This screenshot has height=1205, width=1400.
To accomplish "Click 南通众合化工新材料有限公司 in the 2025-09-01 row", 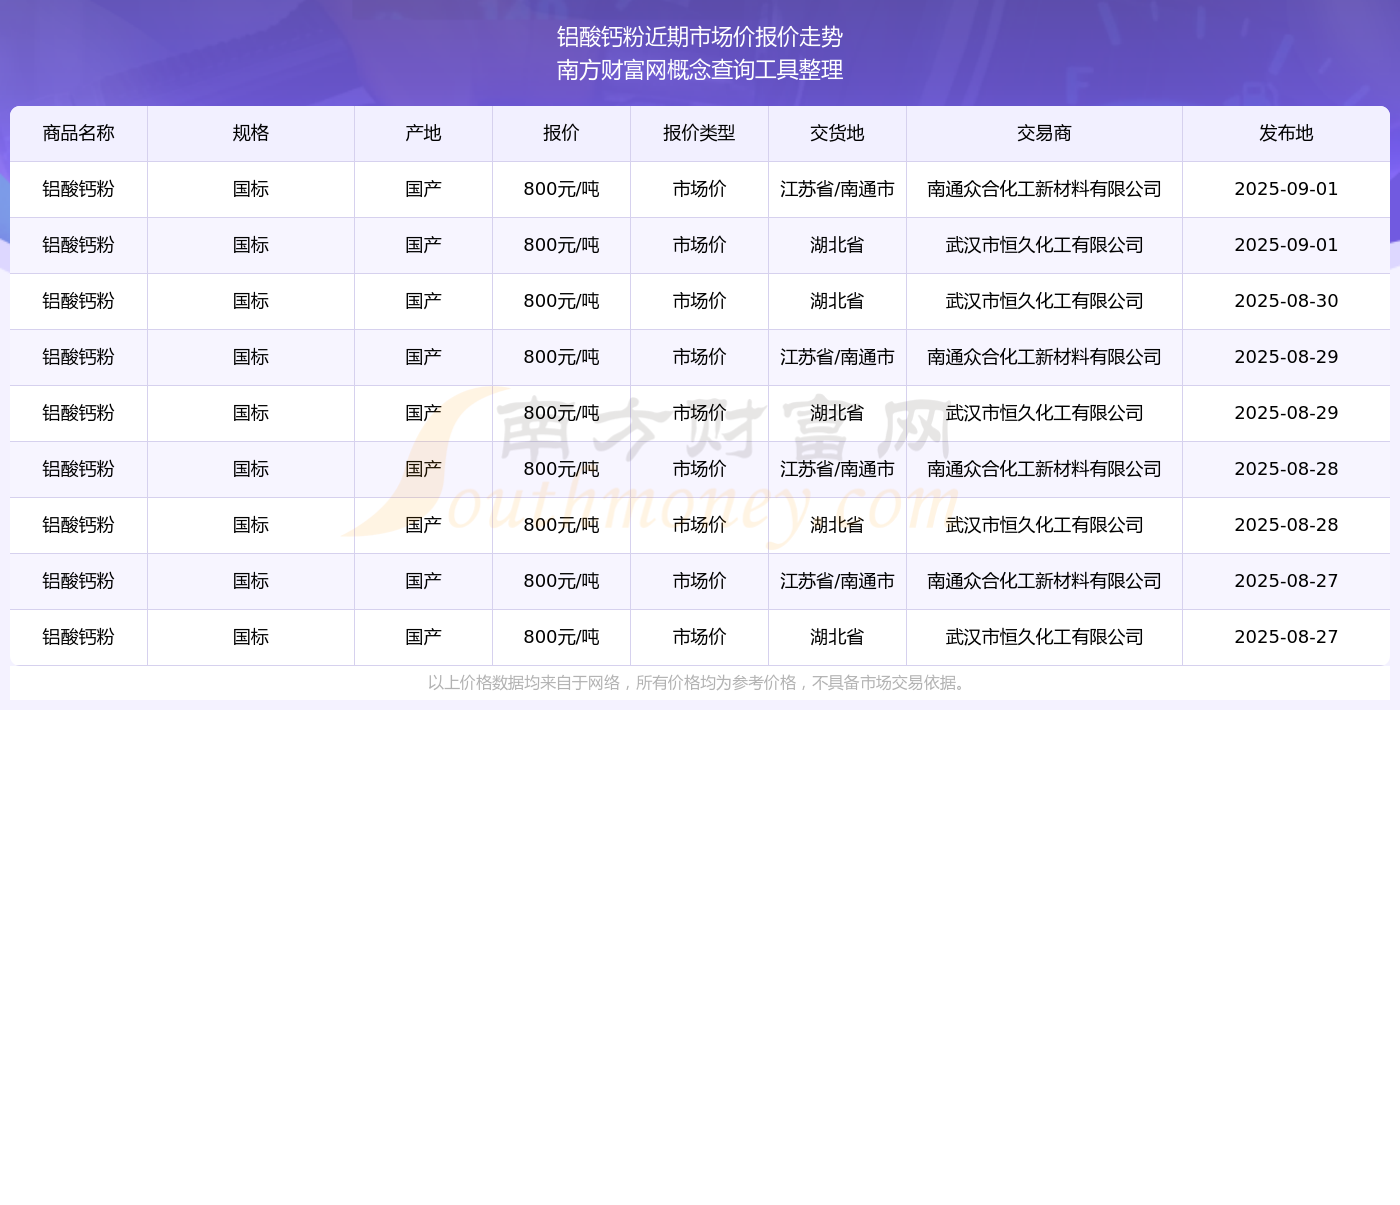I will [1044, 189].
